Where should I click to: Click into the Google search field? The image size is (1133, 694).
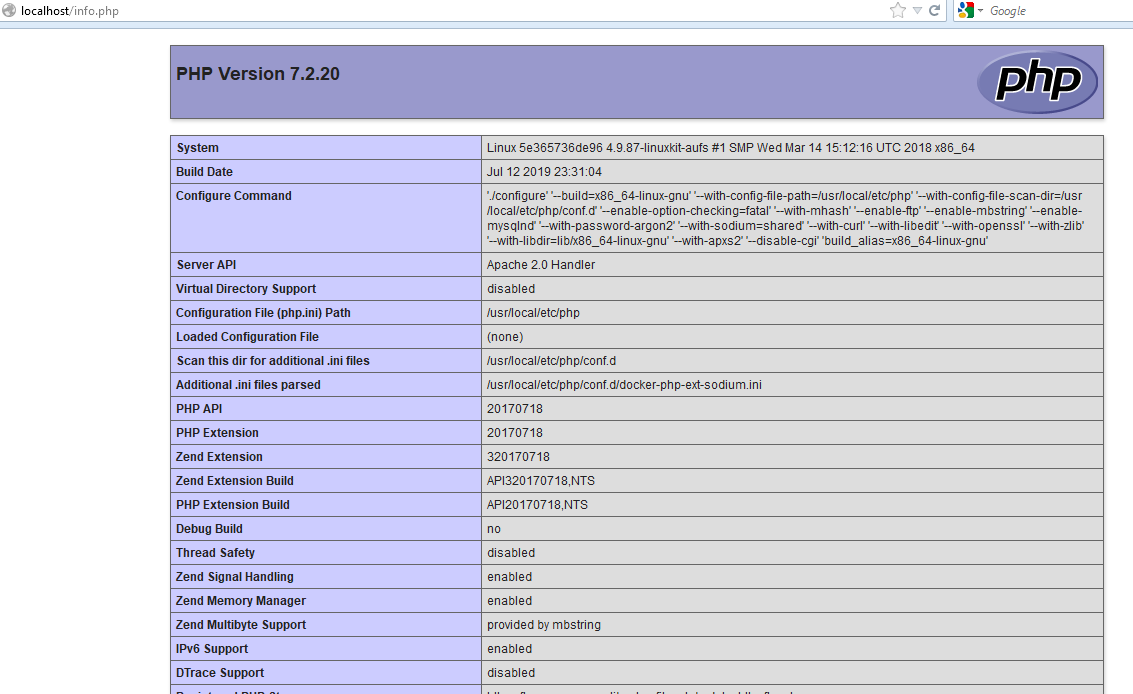[1059, 11]
